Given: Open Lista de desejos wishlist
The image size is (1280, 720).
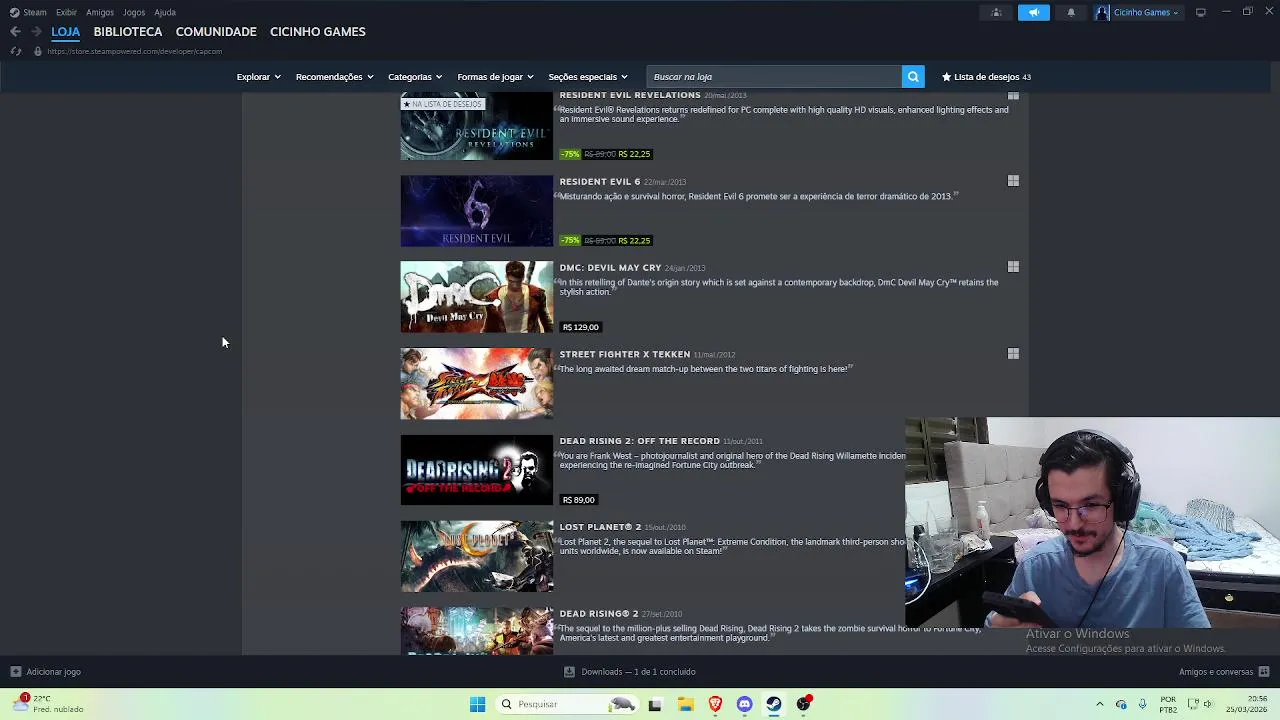Looking at the screenshot, I should click(x=986, y=77).
